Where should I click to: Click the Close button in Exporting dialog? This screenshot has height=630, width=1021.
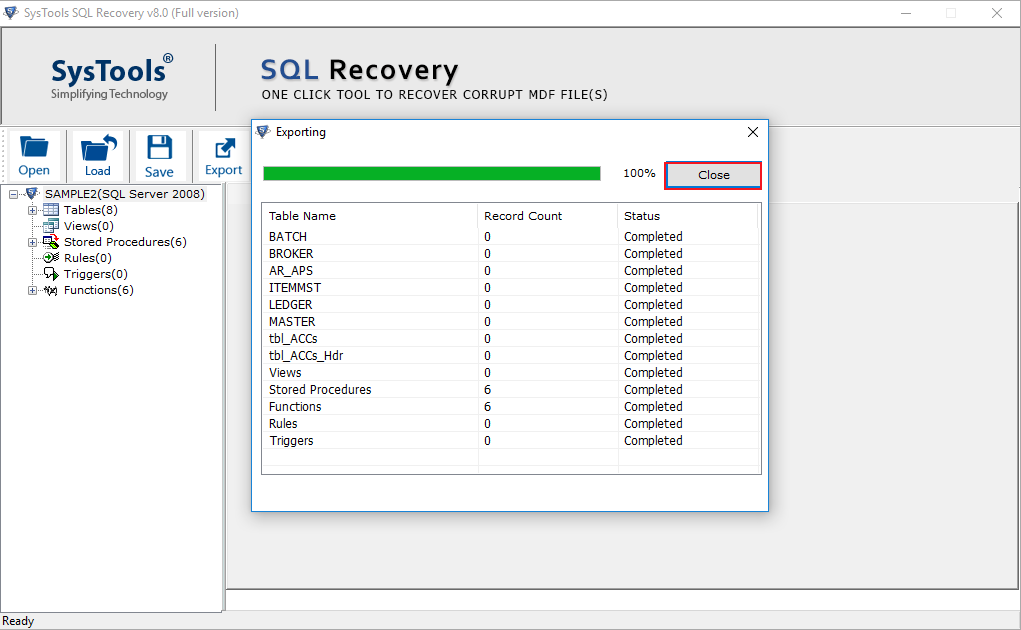click(x=713, y=175)
